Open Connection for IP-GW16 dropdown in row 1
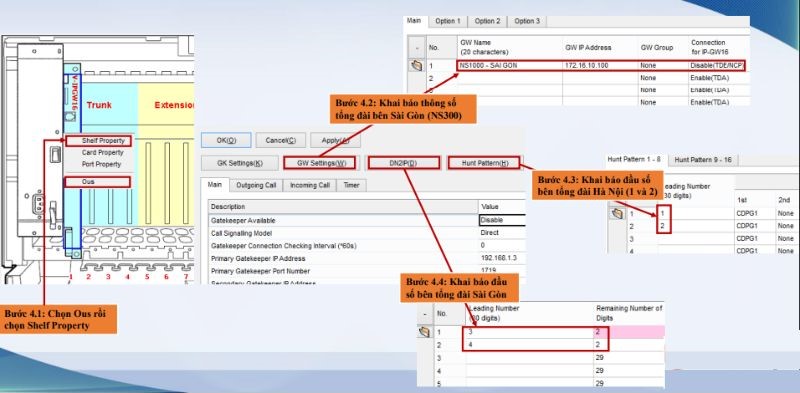 coord(716,66)
